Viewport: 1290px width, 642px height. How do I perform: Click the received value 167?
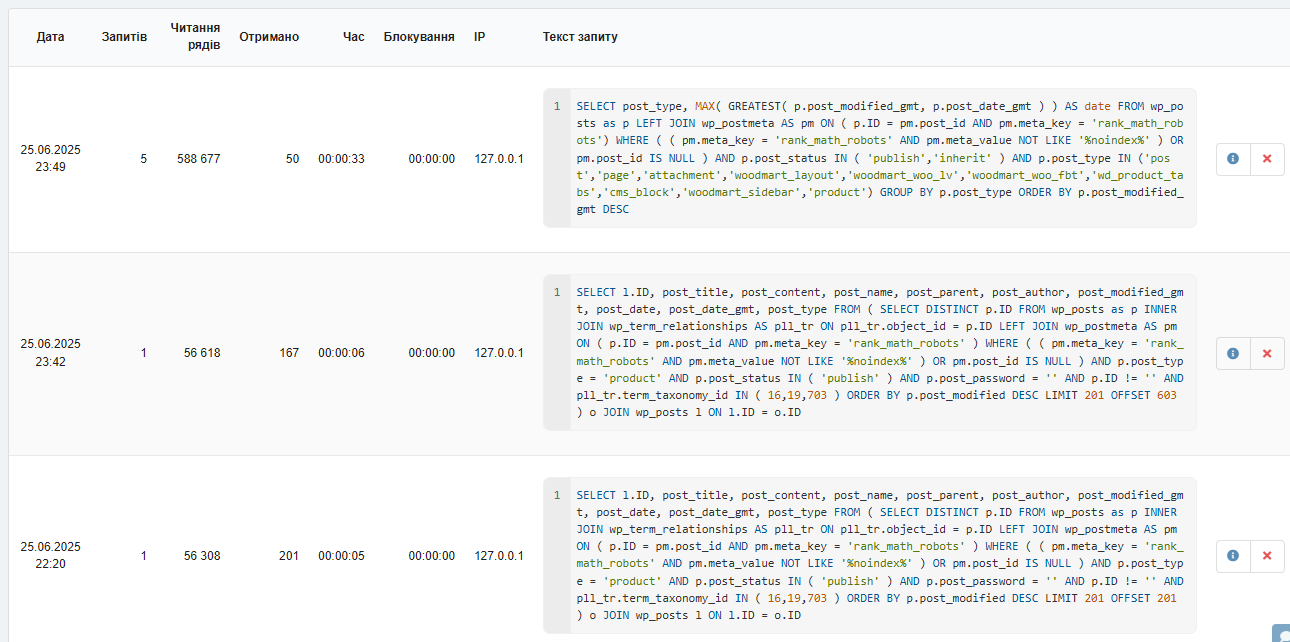click(x=289, y=353)
